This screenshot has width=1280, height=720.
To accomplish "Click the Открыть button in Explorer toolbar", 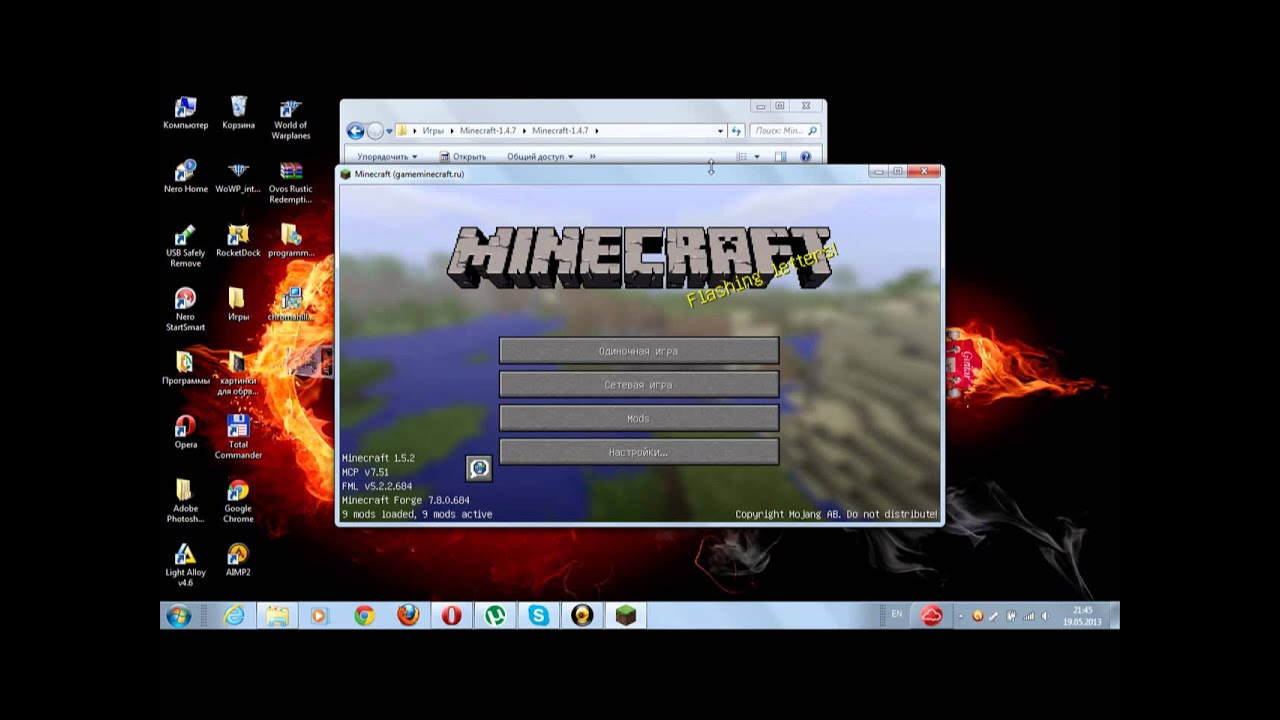I will click(x=463, y=157).
